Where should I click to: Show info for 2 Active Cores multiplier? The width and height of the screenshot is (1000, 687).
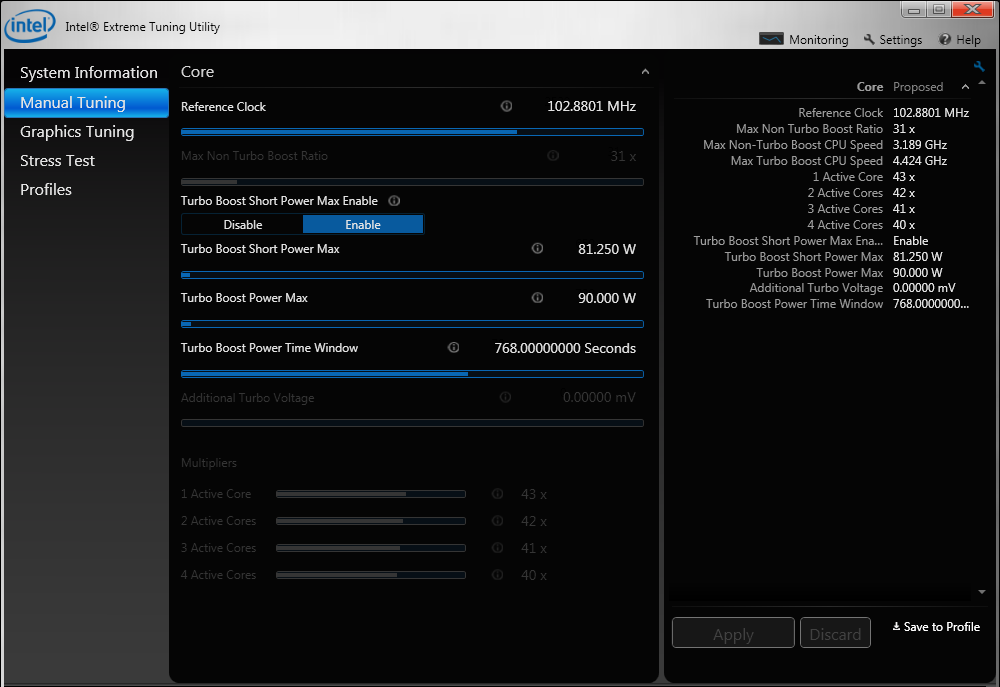[x=497, y=521]
